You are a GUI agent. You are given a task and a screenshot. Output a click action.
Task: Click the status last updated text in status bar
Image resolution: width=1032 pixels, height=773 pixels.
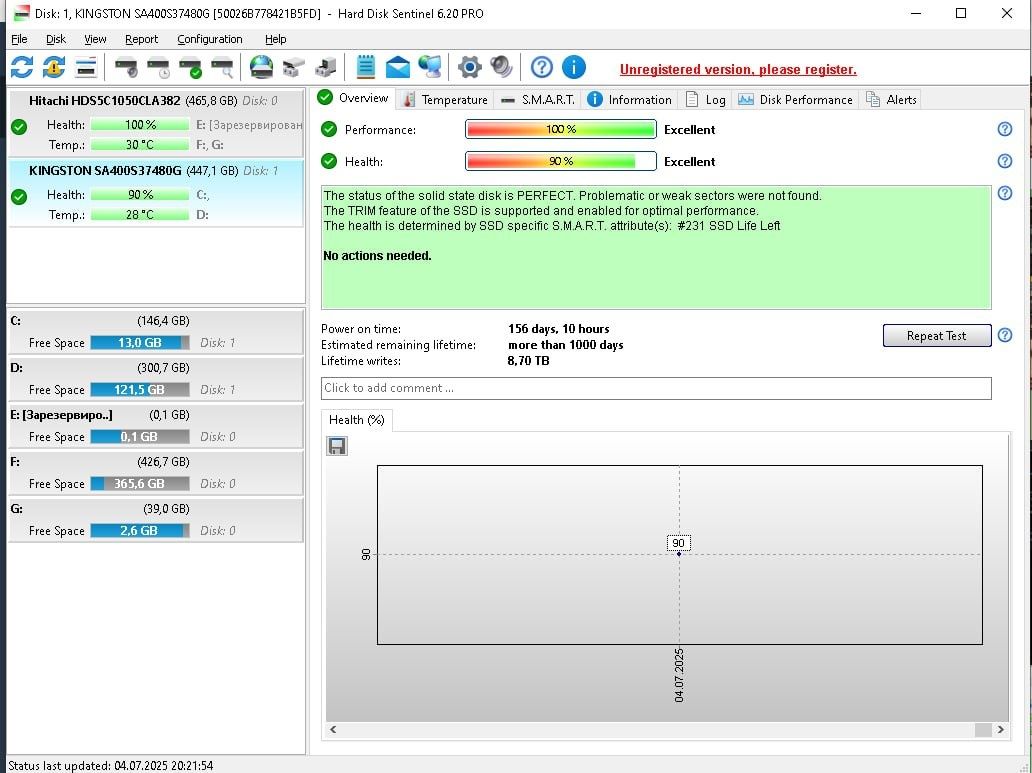pyautogui.click(x=111, y=766)
